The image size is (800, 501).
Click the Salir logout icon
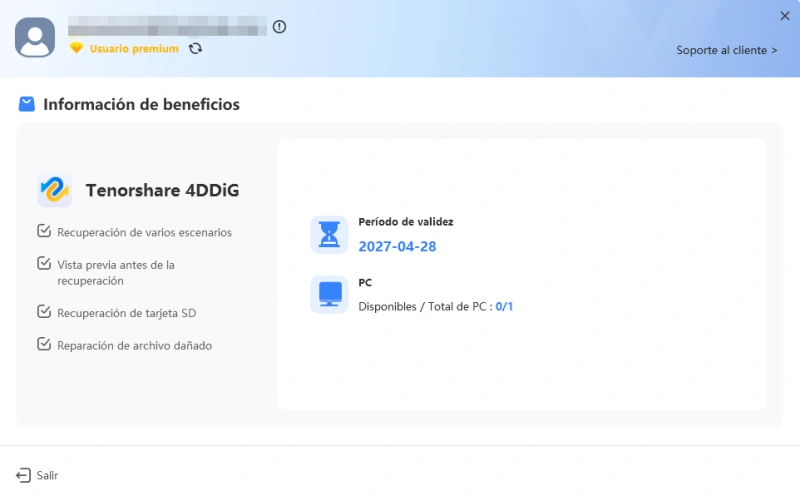(x=23, y=475)
